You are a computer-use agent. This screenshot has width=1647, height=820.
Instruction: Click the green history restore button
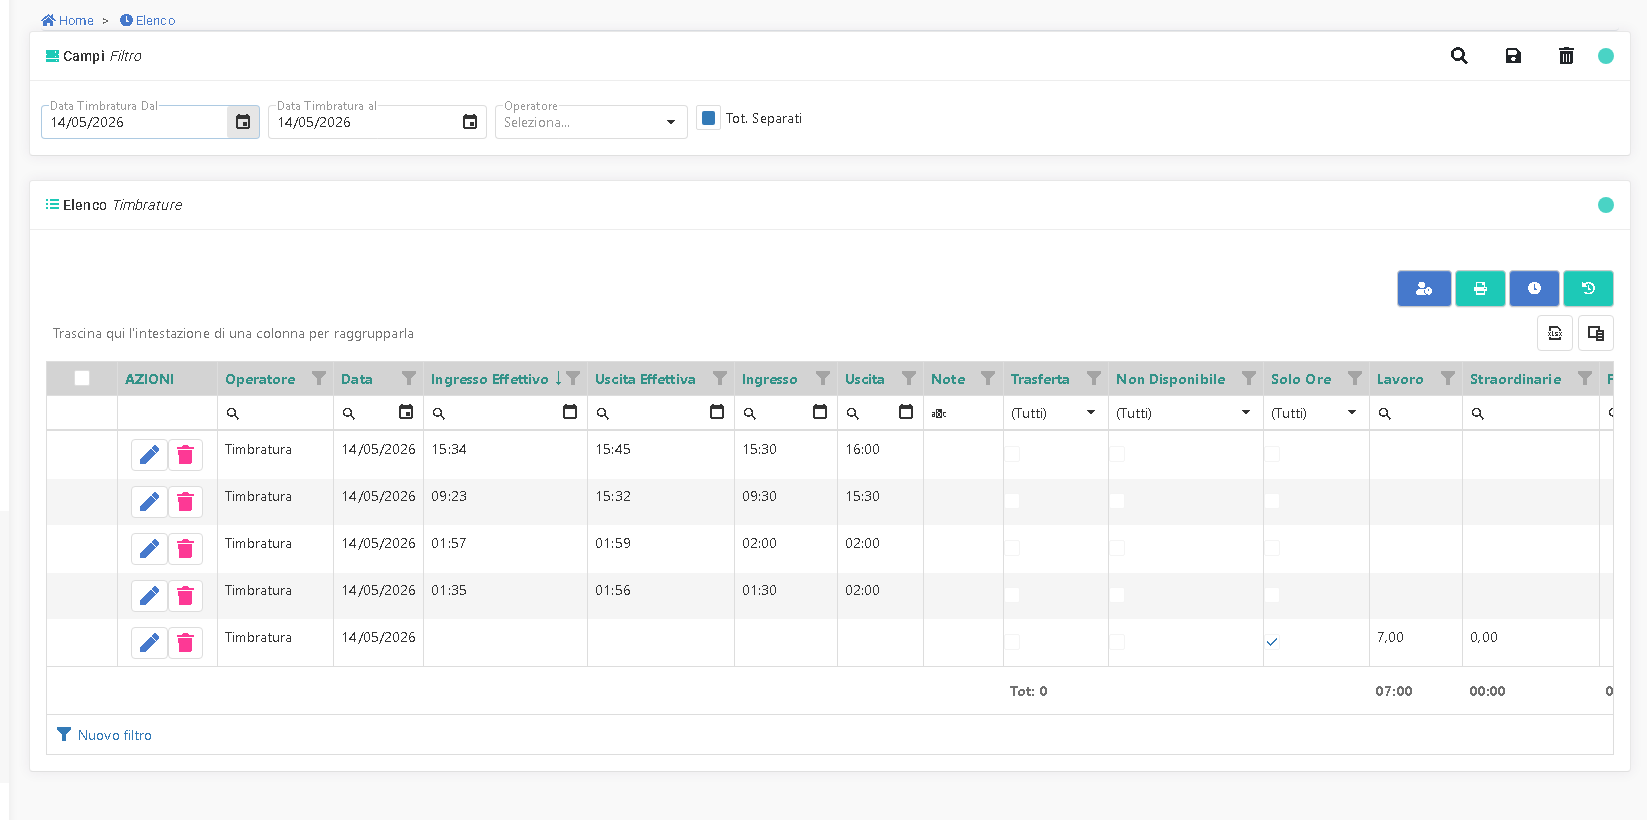point(1588,289)
